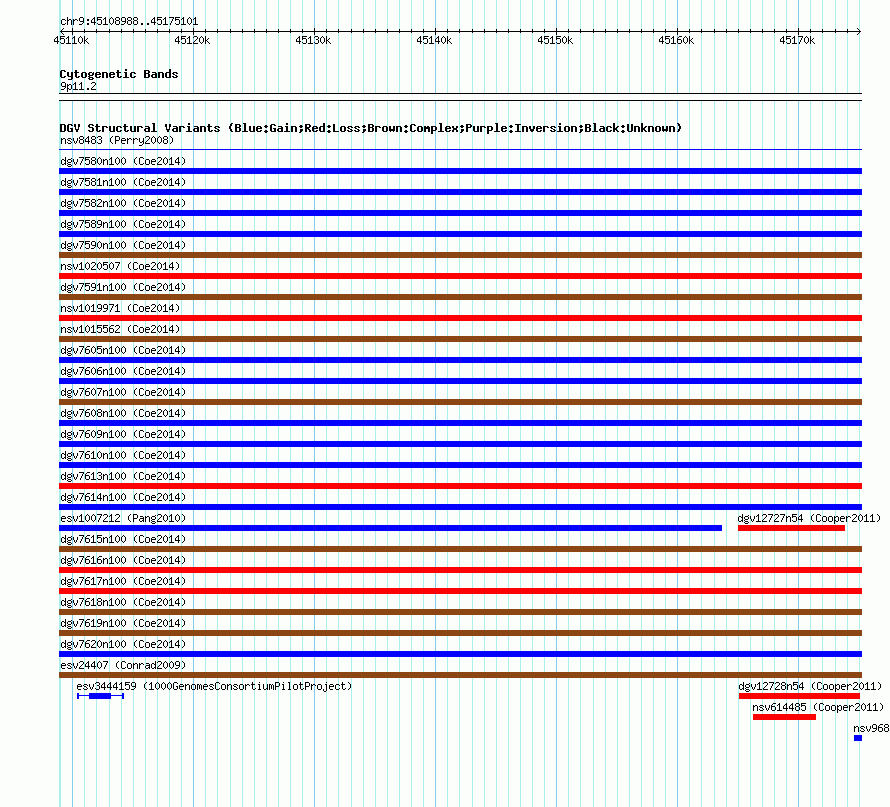Click the Cytogenetic Bands track title

(x=119, y=74)
